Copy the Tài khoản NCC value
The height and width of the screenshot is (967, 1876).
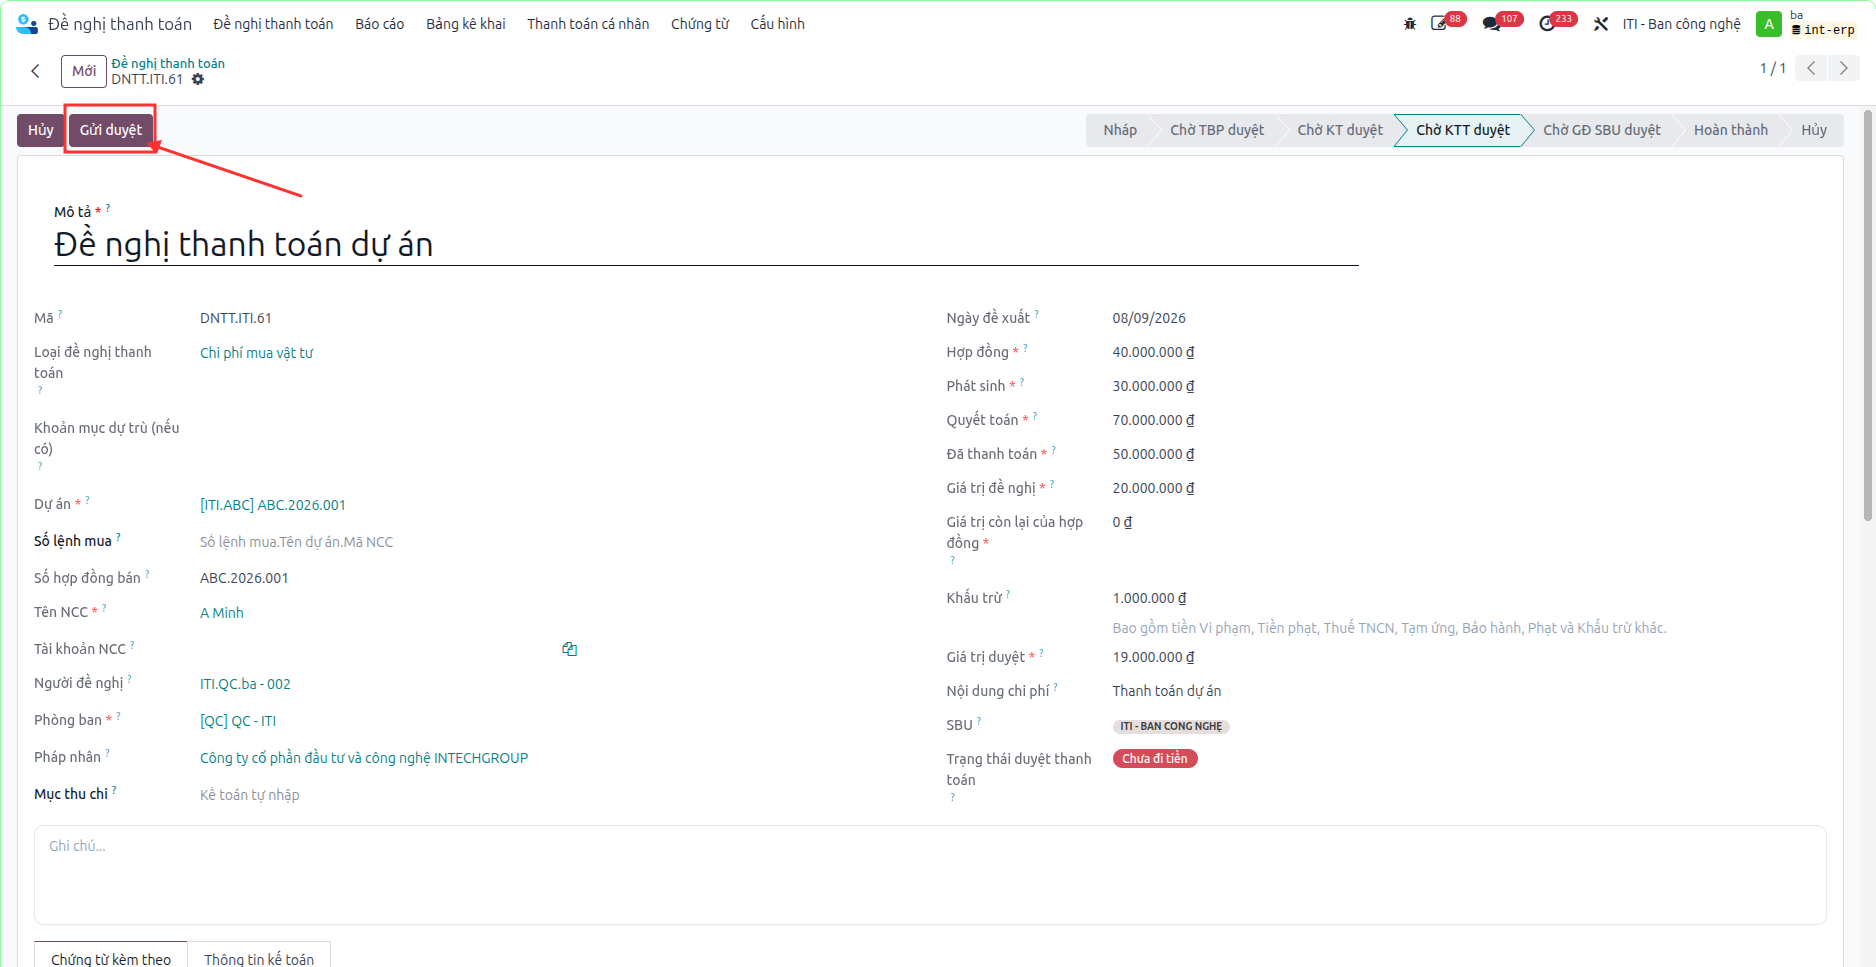point(570,649)
